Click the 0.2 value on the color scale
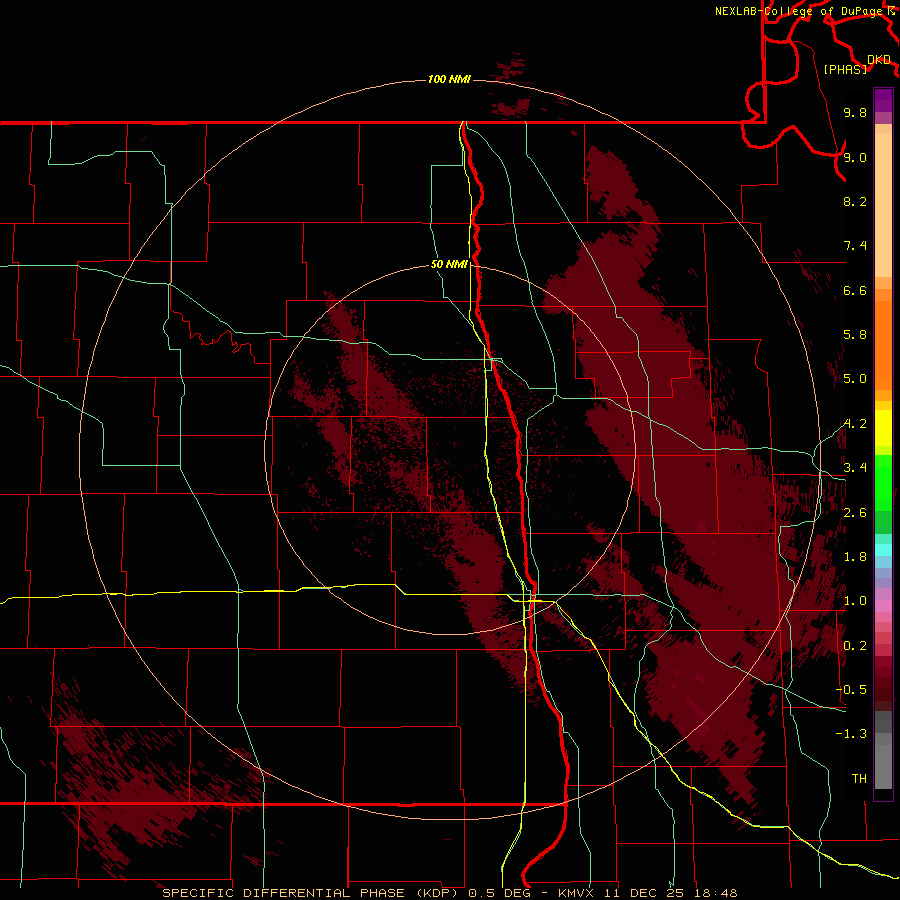This screenshot has height=900, width=900. [x=855, y=646]
